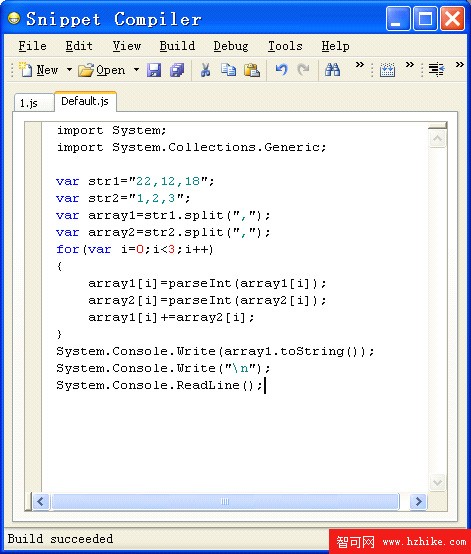
Task: Click the horizontal scrollbar right arrow
Action: tap(418, 501)
